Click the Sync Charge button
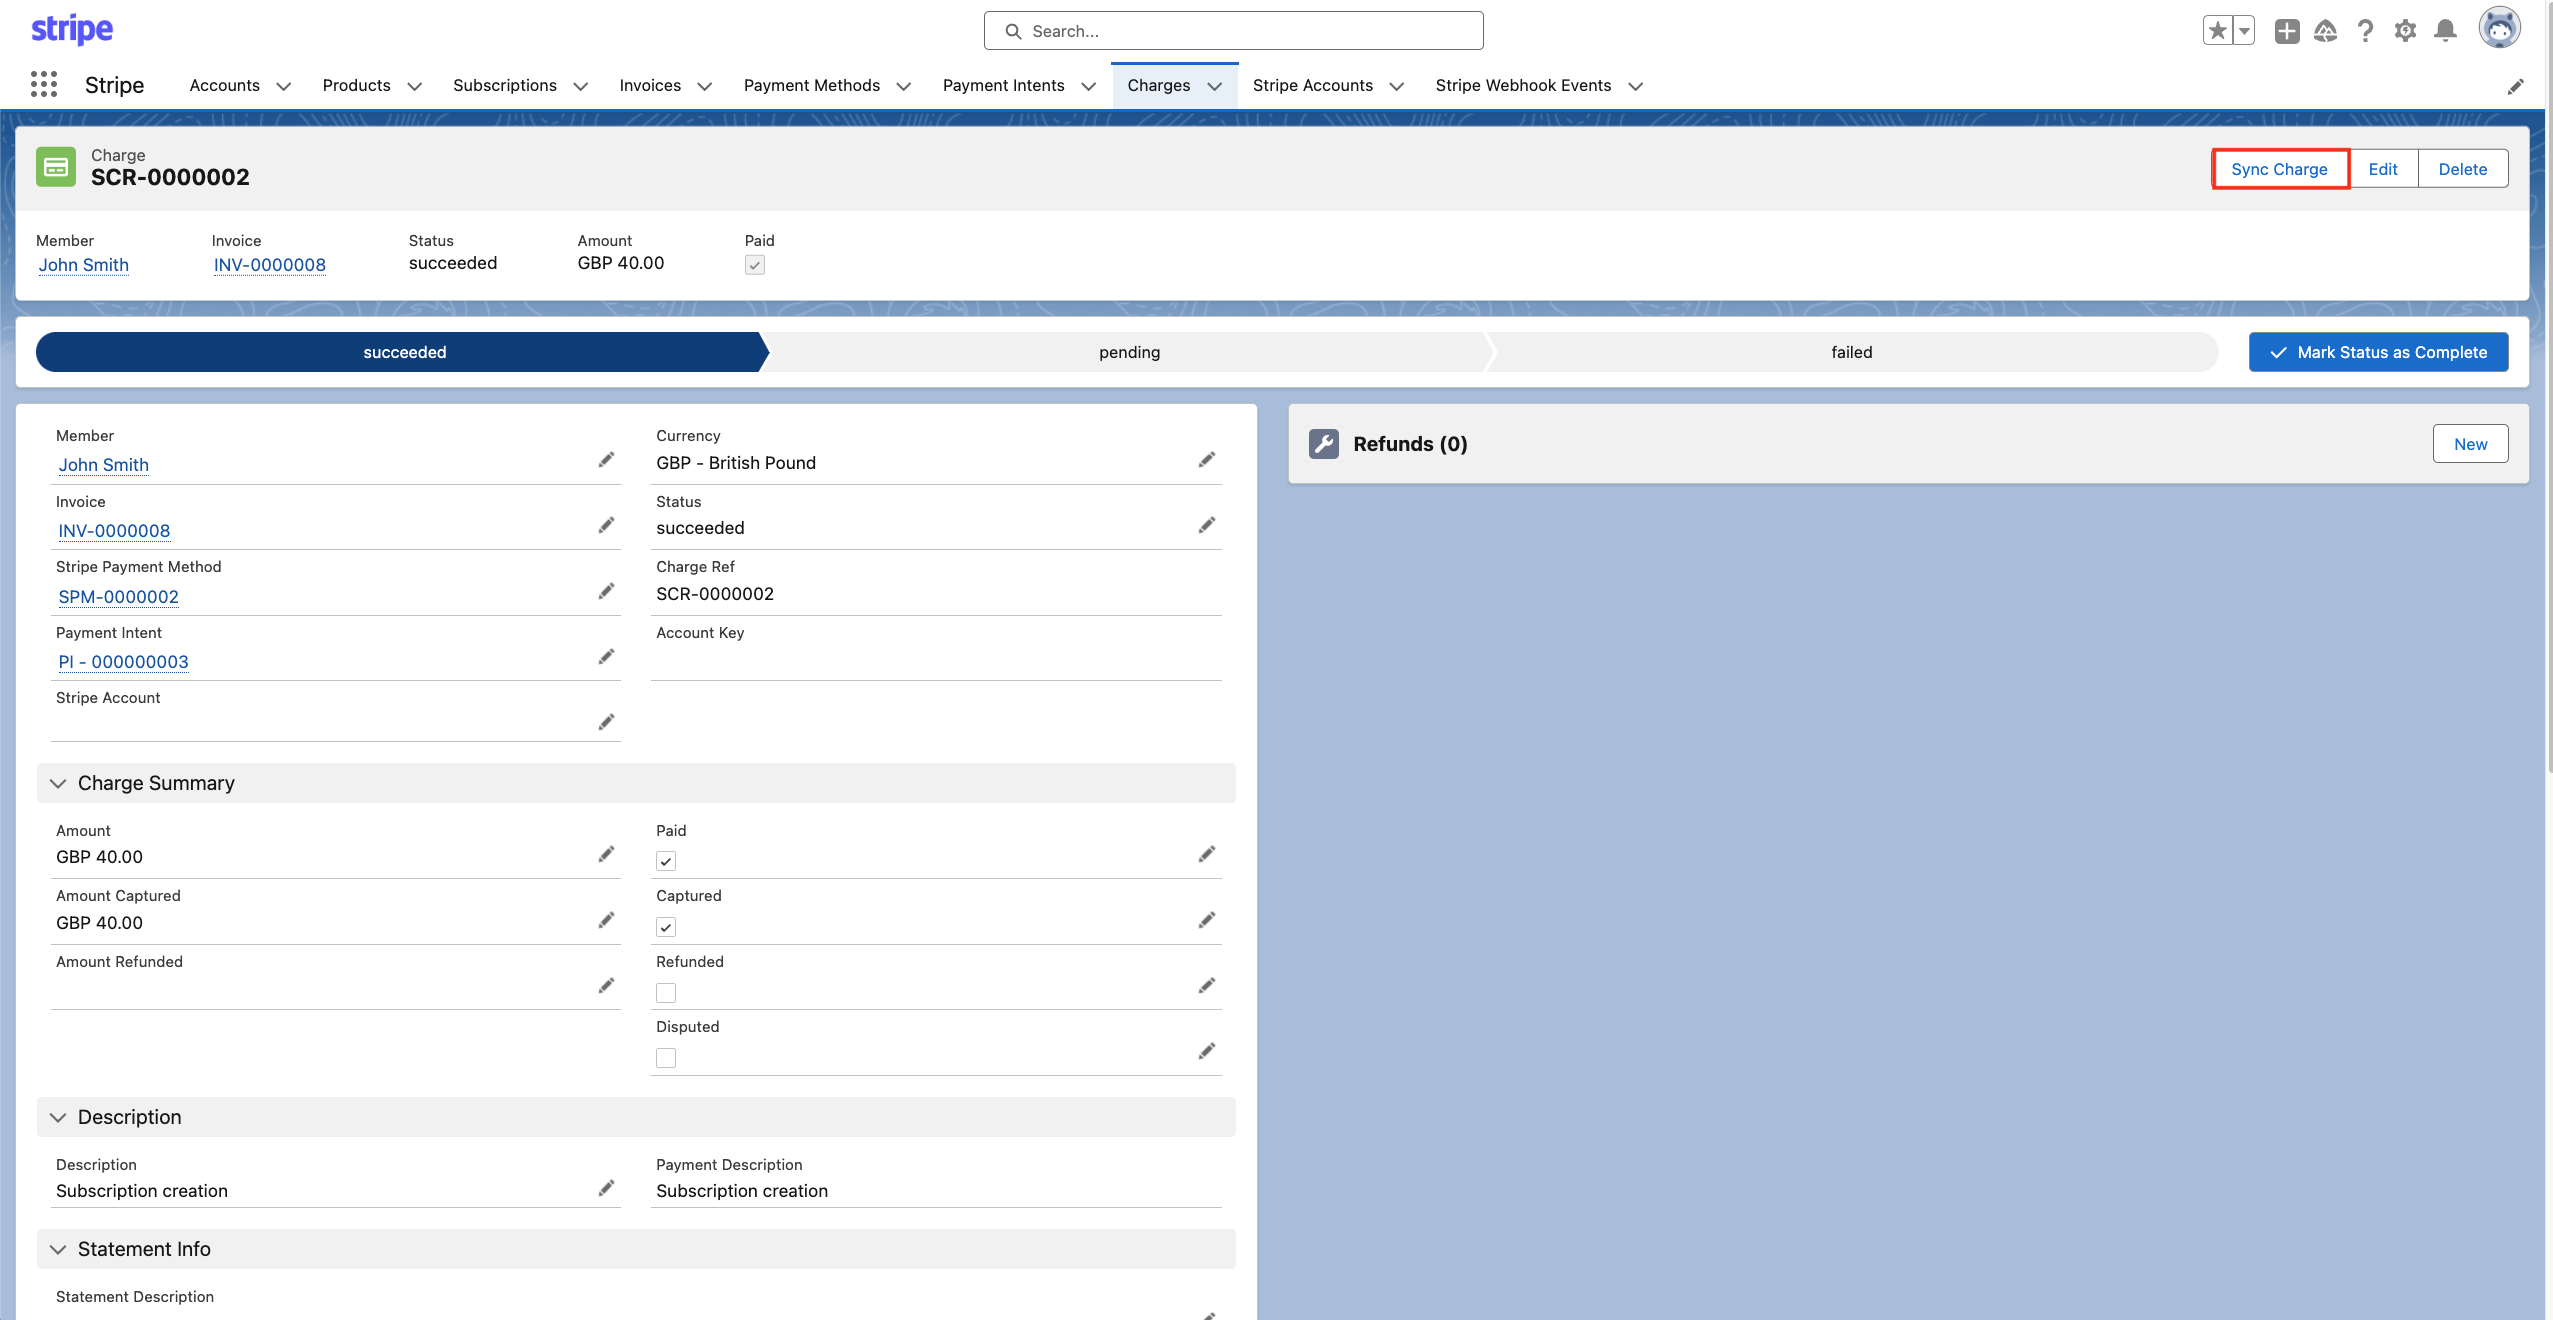The height and width of the screenshot is (1320, 2553). click(2278, 169)
